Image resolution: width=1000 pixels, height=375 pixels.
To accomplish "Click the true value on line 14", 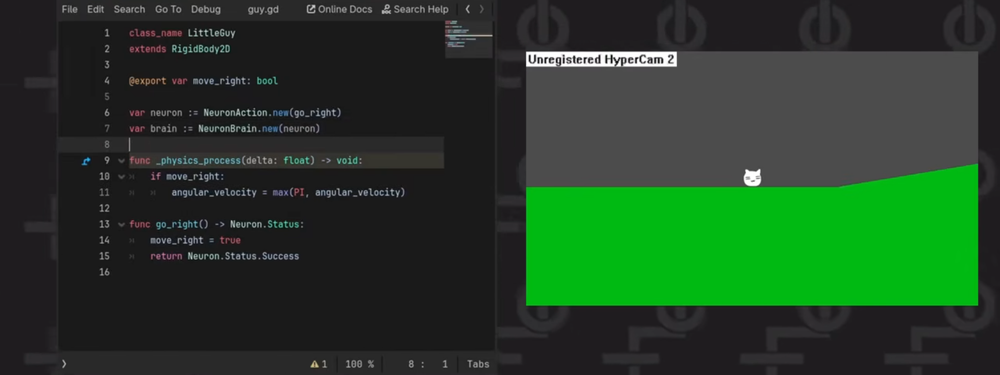I will coord(230,240).
